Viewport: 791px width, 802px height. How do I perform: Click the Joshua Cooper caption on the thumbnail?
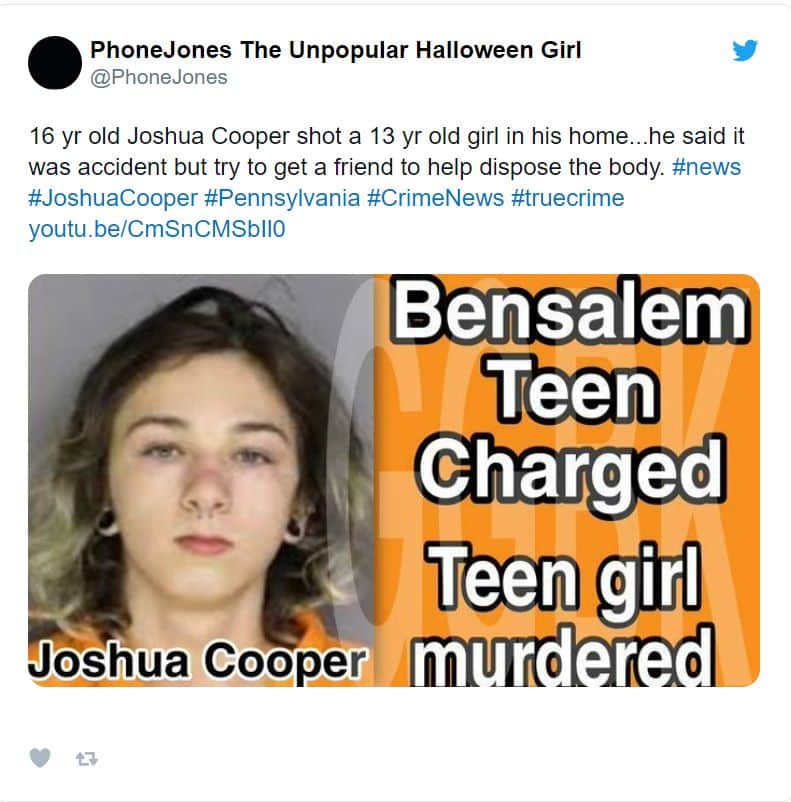199,661
